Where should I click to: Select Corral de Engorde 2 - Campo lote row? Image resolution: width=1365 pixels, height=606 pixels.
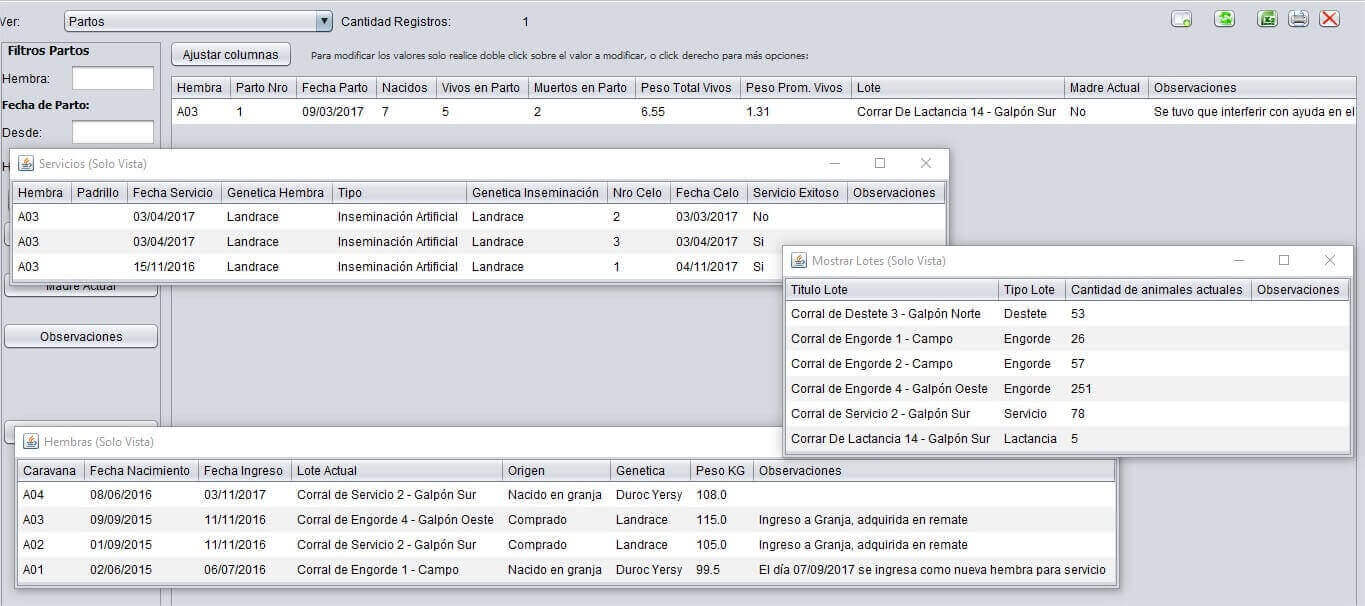(1067, 364)
